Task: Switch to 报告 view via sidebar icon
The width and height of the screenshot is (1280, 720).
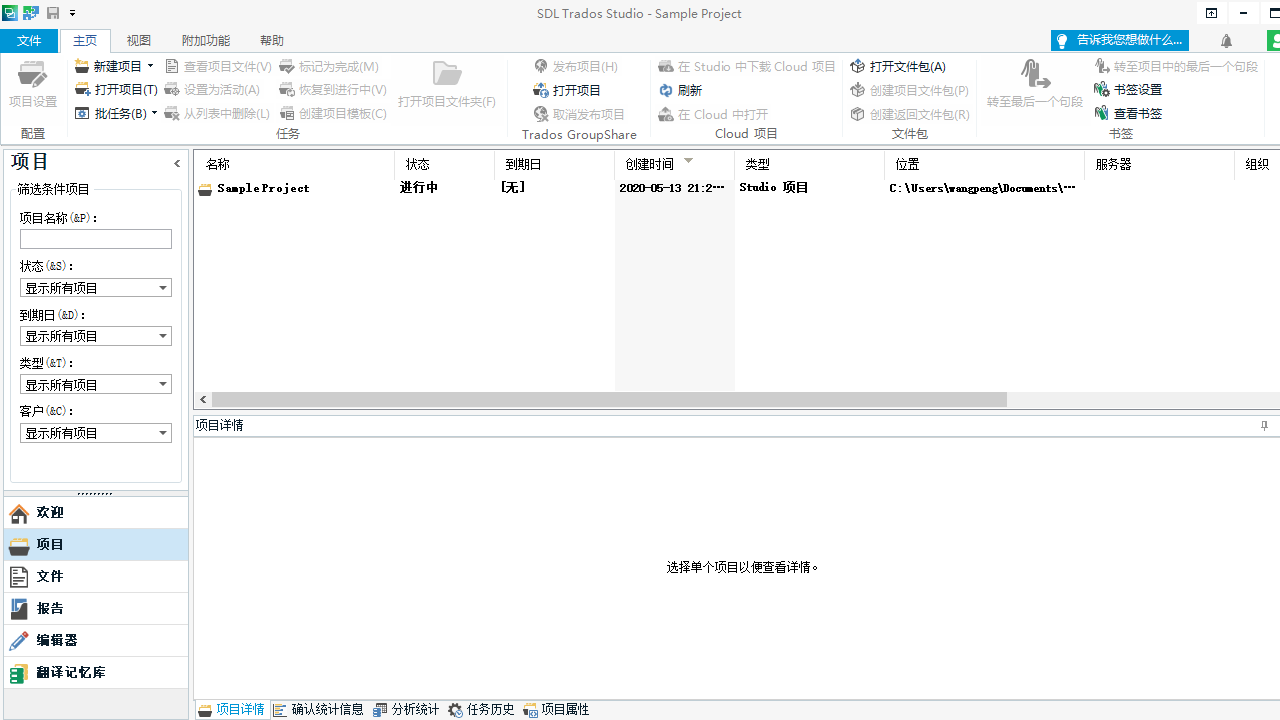Action: (x=20, y=609)
